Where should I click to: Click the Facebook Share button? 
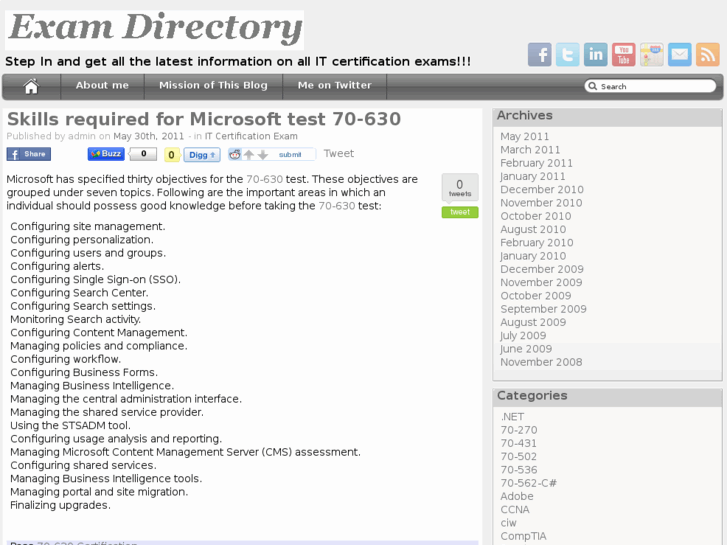pos(29,154)
